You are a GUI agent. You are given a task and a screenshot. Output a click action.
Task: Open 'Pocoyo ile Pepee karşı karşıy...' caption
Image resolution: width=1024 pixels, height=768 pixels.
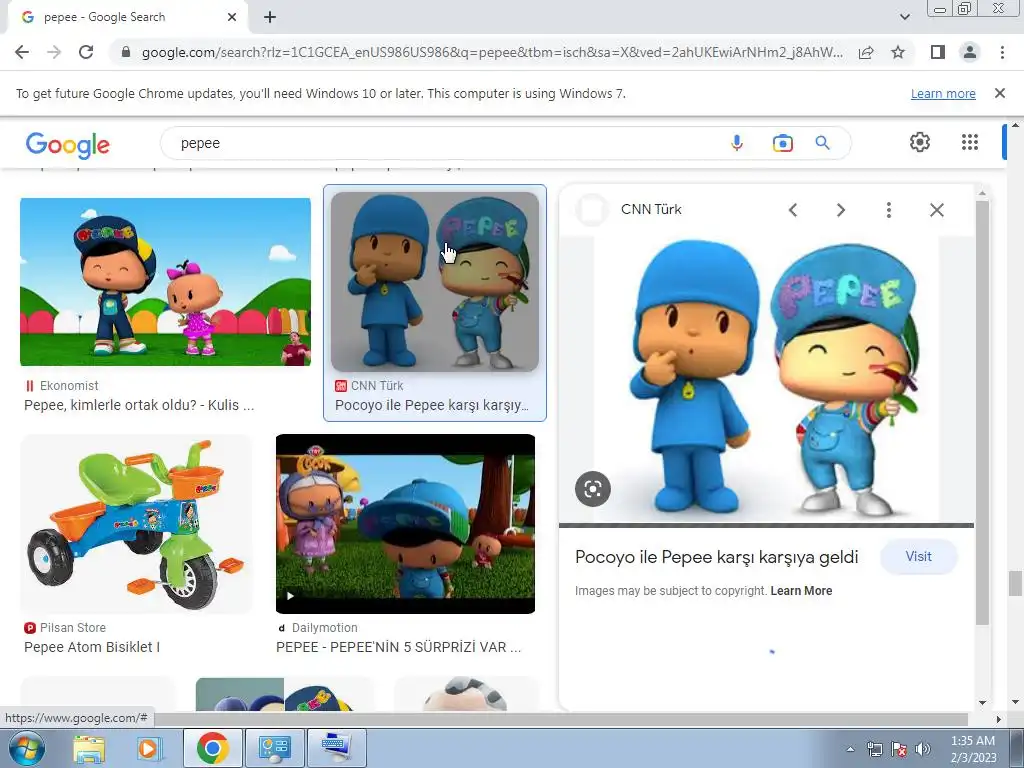click(x=432, y=405)
